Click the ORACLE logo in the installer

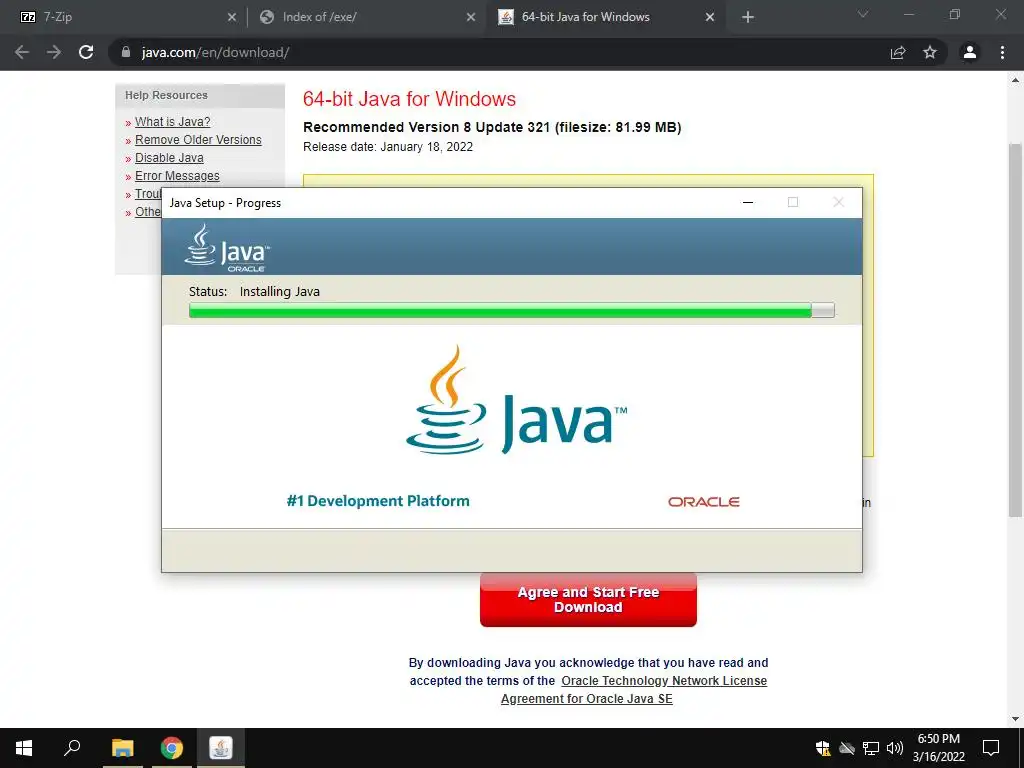pos(703,502)
